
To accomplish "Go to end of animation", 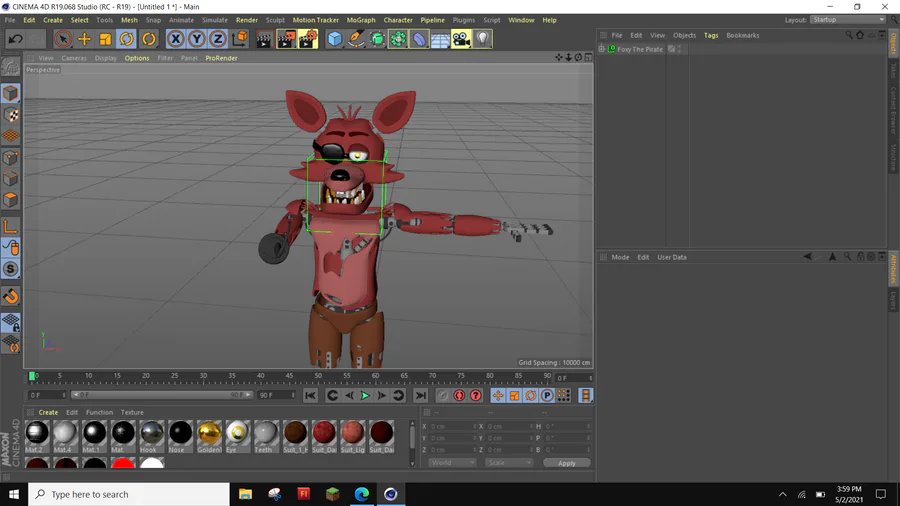I will pos(421,395).
